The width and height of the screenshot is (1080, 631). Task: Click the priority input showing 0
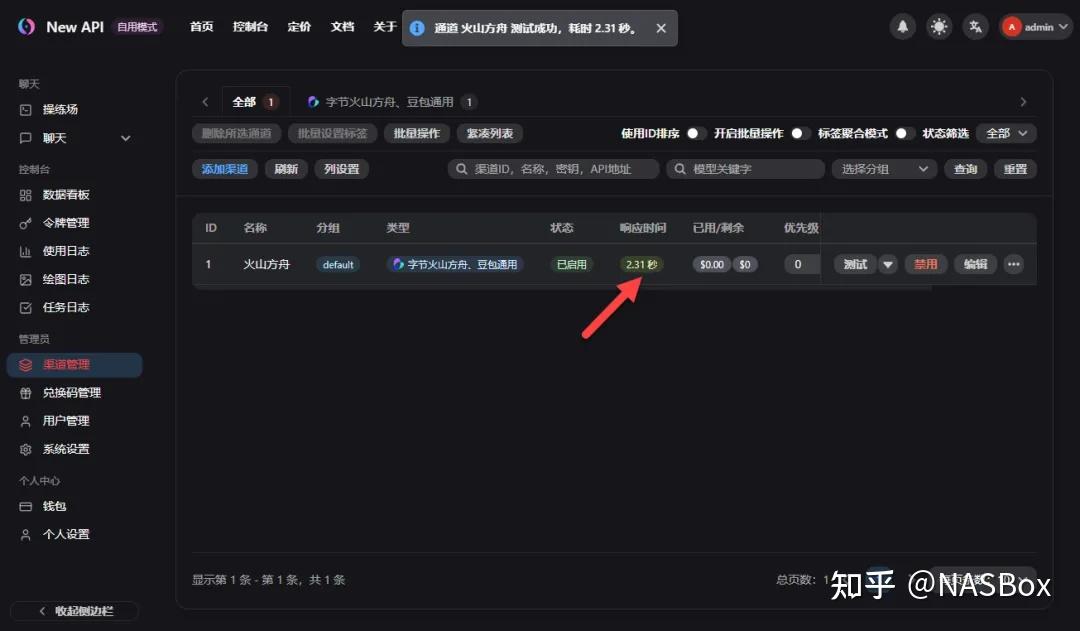point(802,265)
